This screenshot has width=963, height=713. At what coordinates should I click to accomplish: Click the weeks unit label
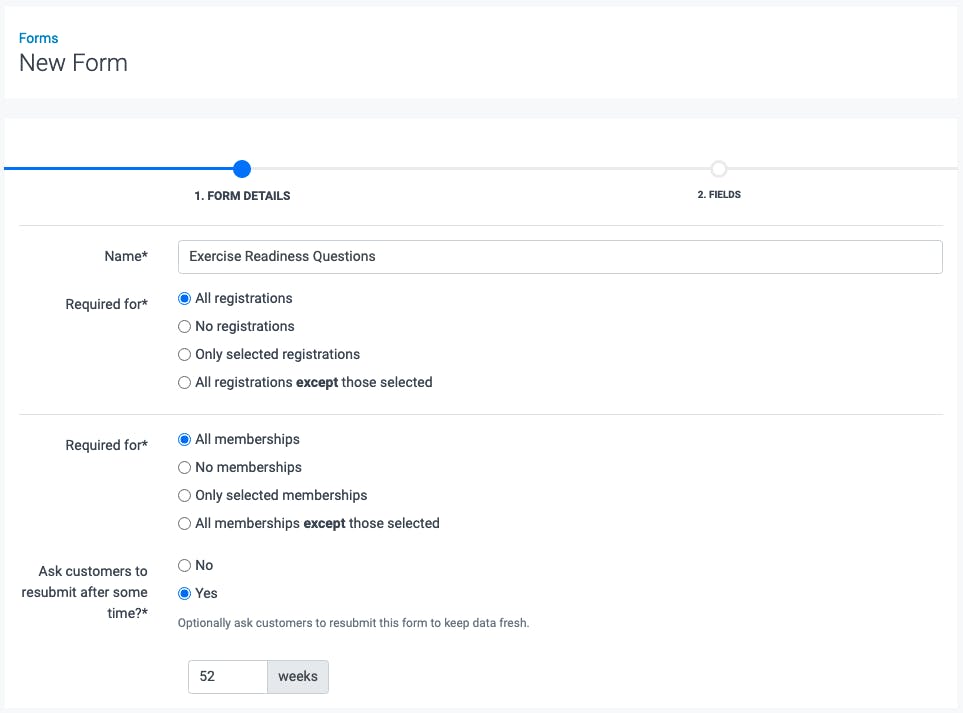pos(297,676)
